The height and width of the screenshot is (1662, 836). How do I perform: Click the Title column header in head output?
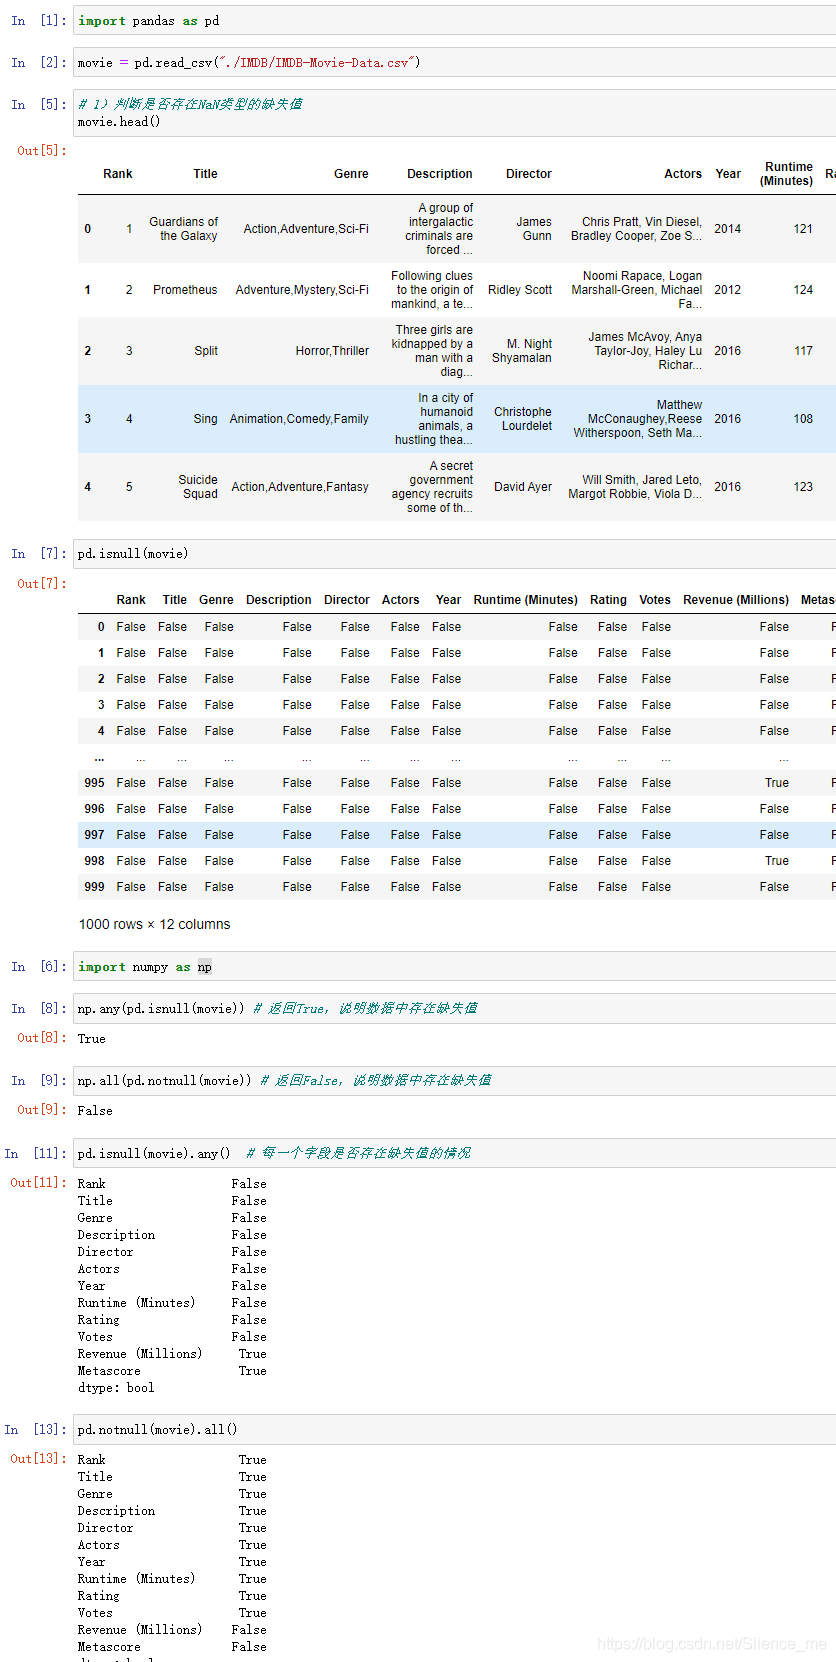pyautogui.click(x=205, y=174)
